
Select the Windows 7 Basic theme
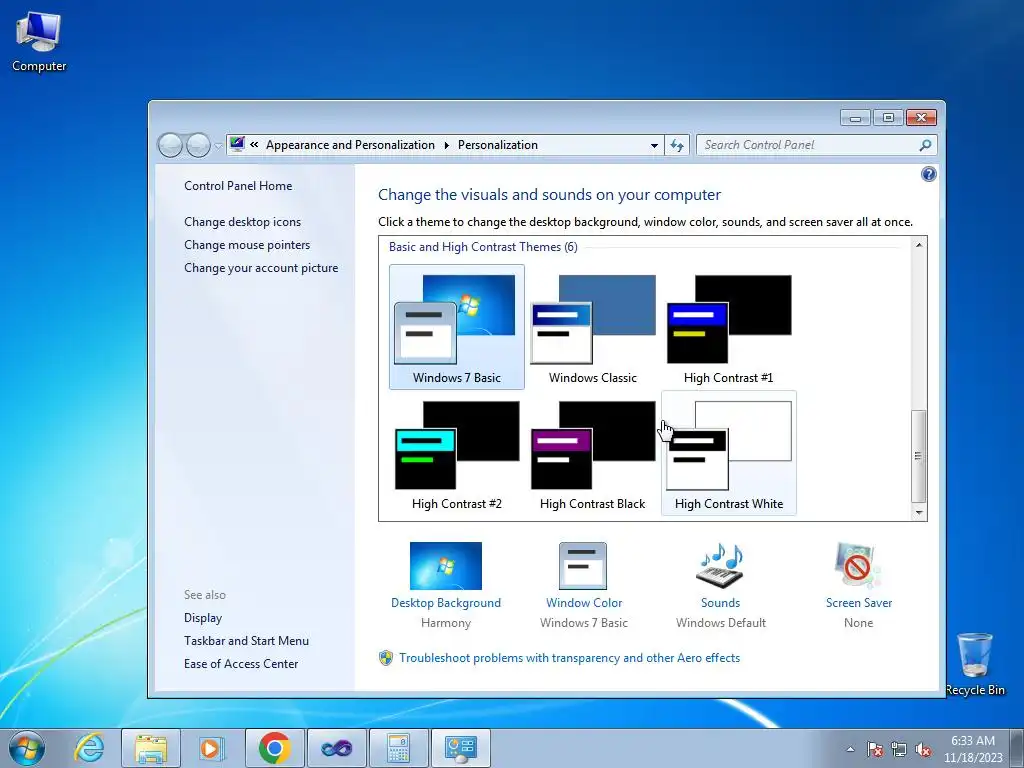456,327
